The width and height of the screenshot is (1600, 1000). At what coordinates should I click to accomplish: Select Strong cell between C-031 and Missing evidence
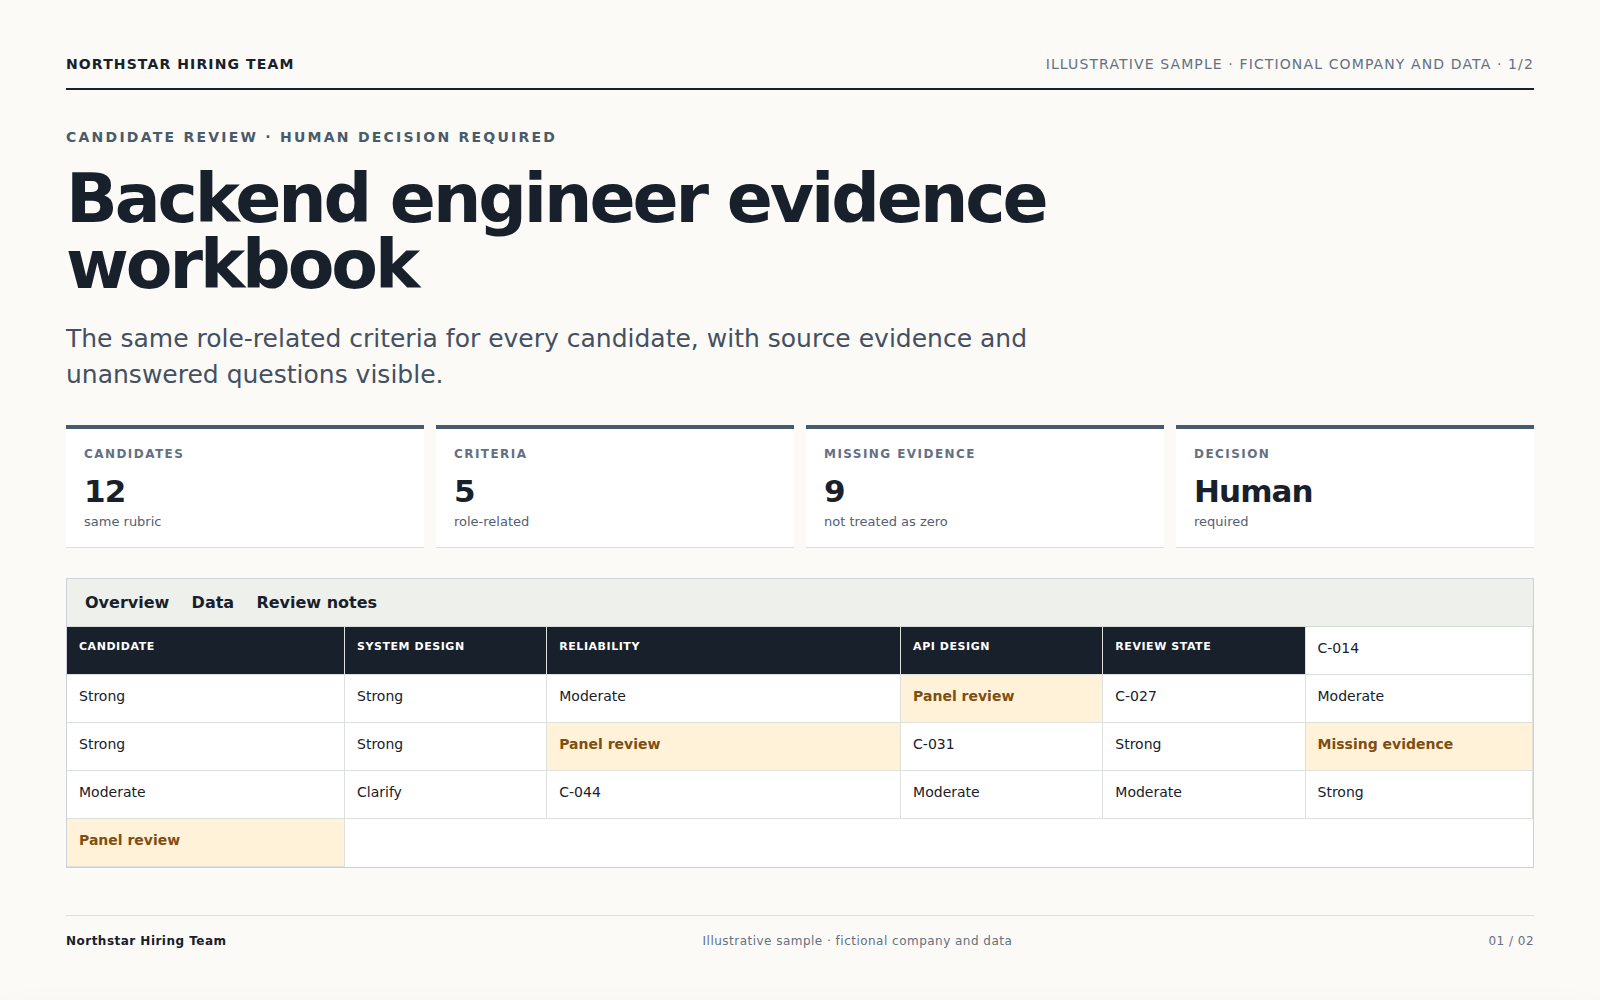pyautogui.click(x=1203, y=746)
